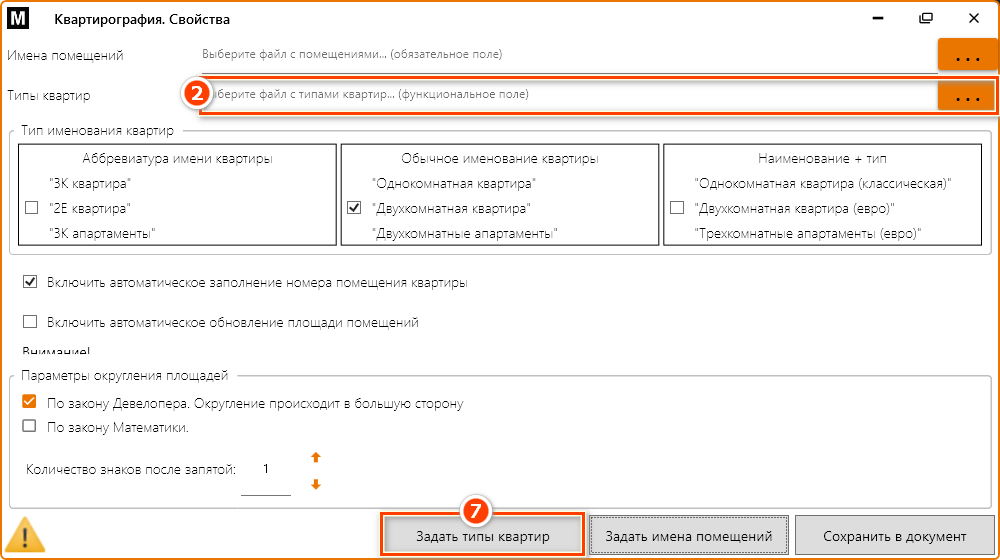Decrease decimal places with down arrow
This screenshot has width=1000, height=560.
coord(316,485)
